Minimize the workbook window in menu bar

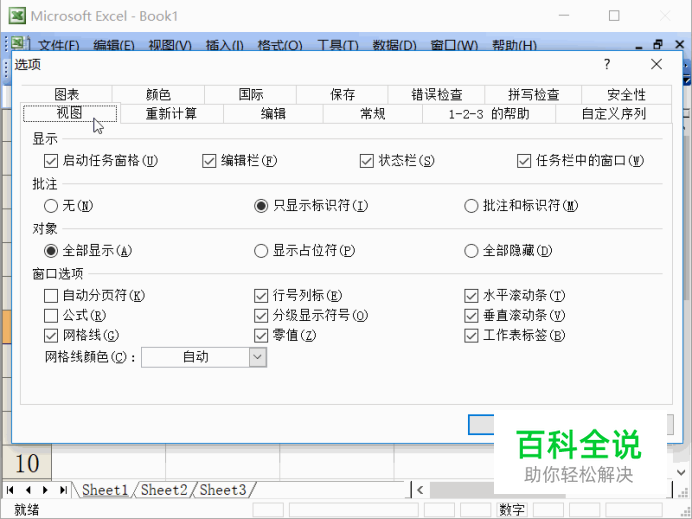(639, 46)
